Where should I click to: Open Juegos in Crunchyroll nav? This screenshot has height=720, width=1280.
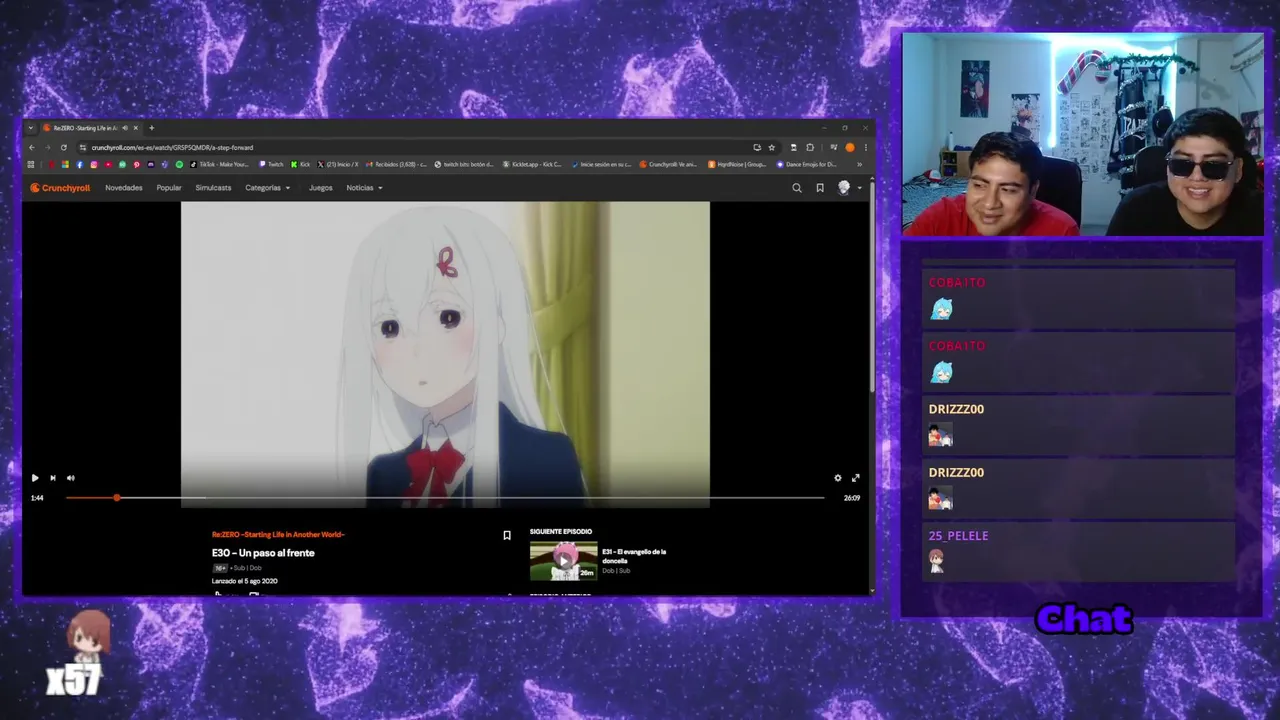click(x=321, y=188)
